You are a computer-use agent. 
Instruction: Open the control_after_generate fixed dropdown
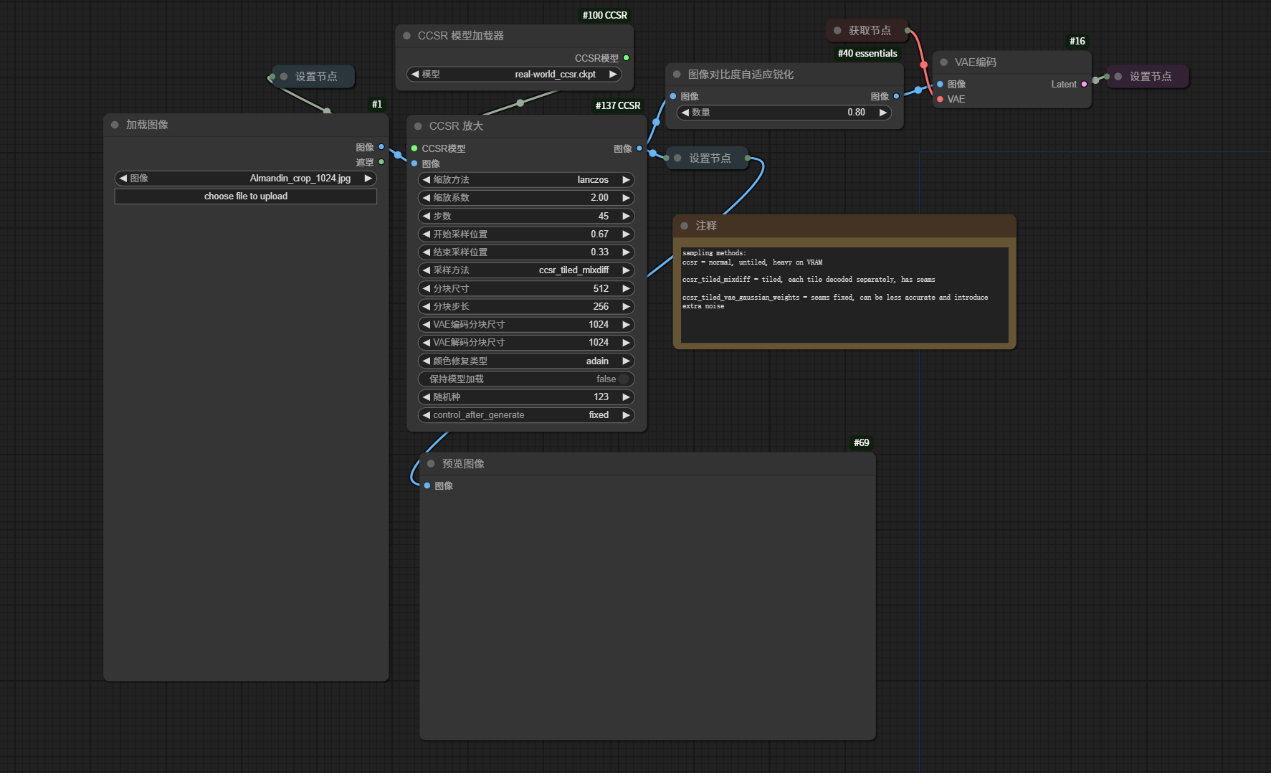point(526,415)
